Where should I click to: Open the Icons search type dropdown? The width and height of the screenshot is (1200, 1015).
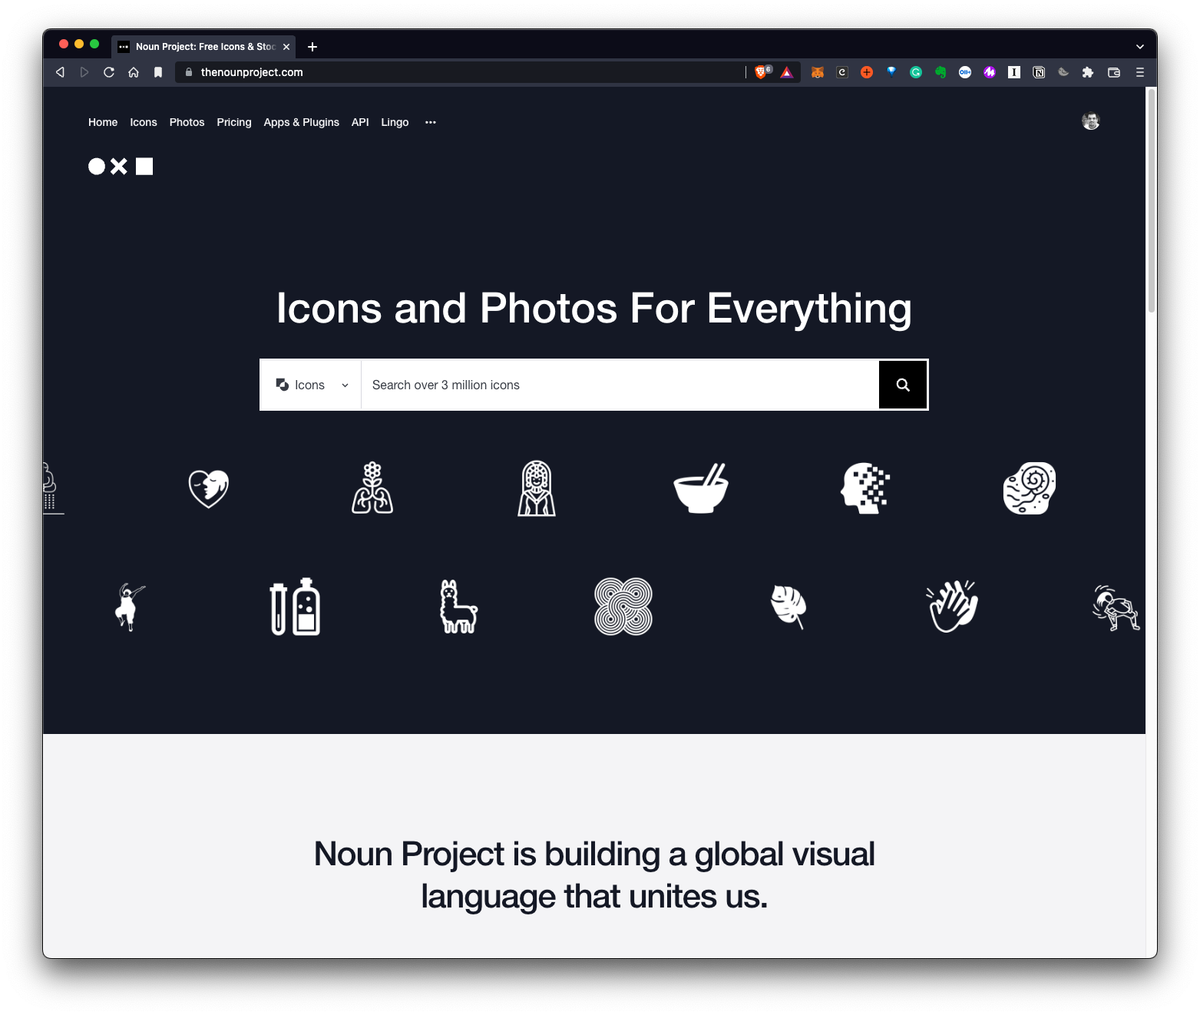tap(311, 384)
